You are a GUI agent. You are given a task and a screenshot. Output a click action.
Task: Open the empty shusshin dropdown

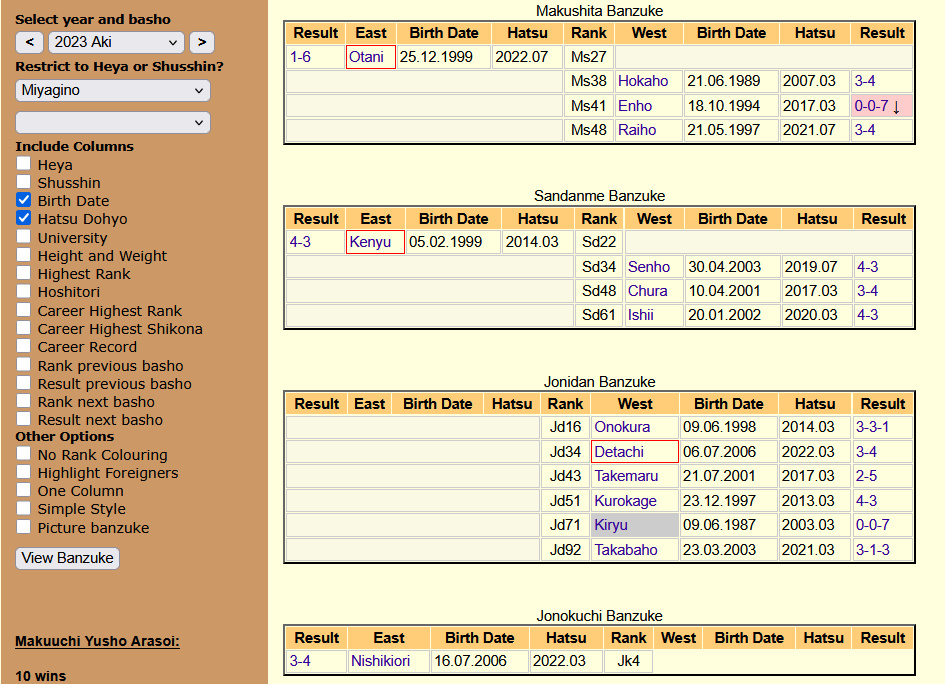pos(113,122)
